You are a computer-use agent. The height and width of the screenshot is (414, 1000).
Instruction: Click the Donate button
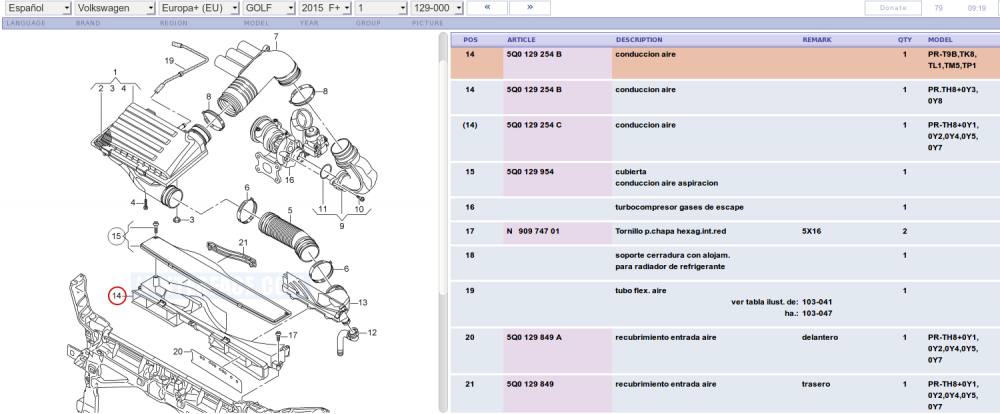893,8
